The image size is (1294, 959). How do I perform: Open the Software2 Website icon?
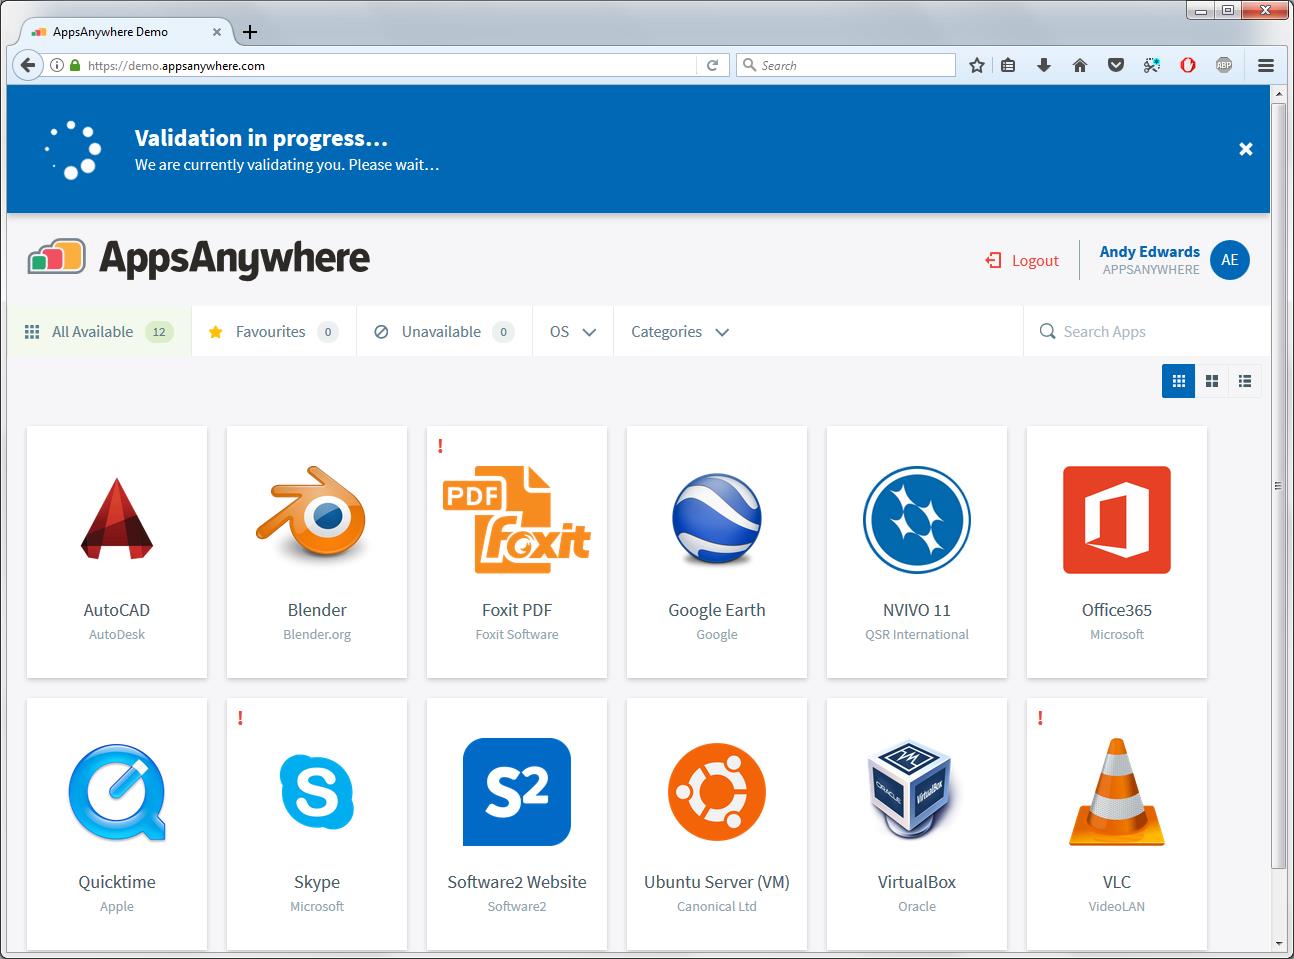coord(517,792)
